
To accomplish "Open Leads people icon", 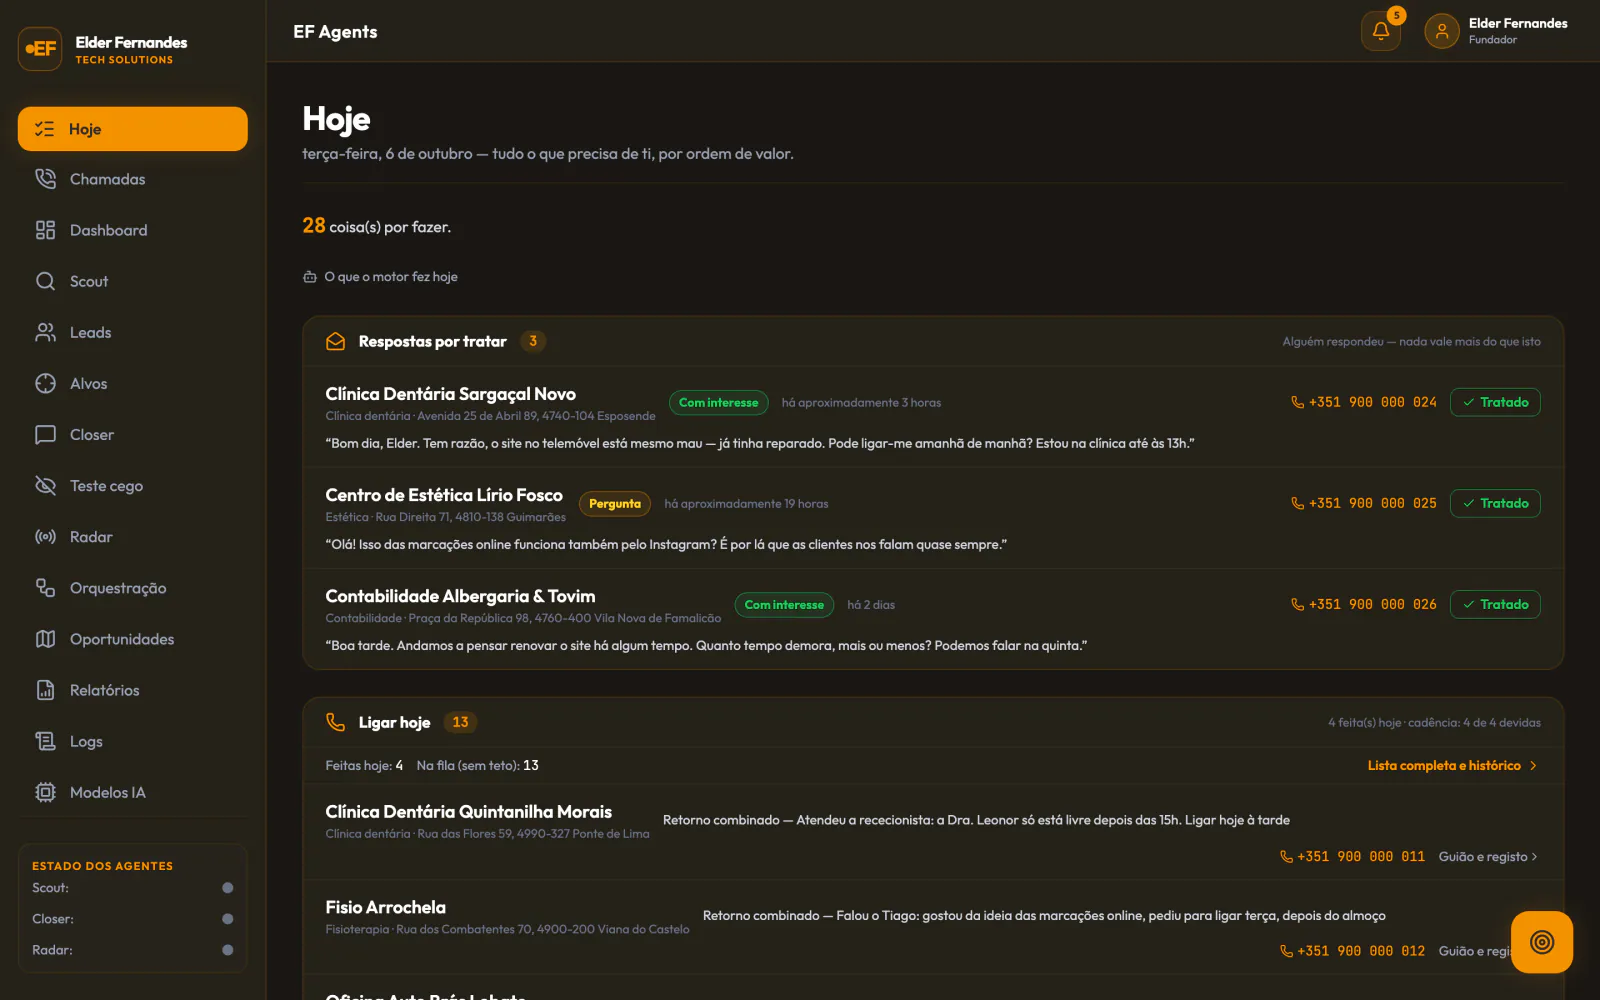I will [x=45, y=332].
